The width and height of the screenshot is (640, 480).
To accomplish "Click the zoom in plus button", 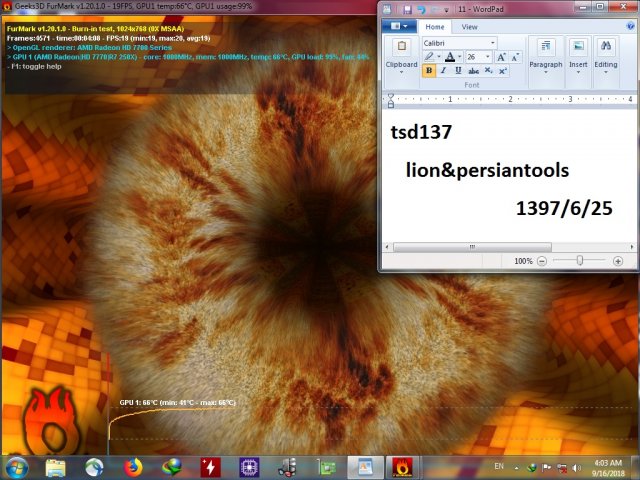I will coord(618,260).
